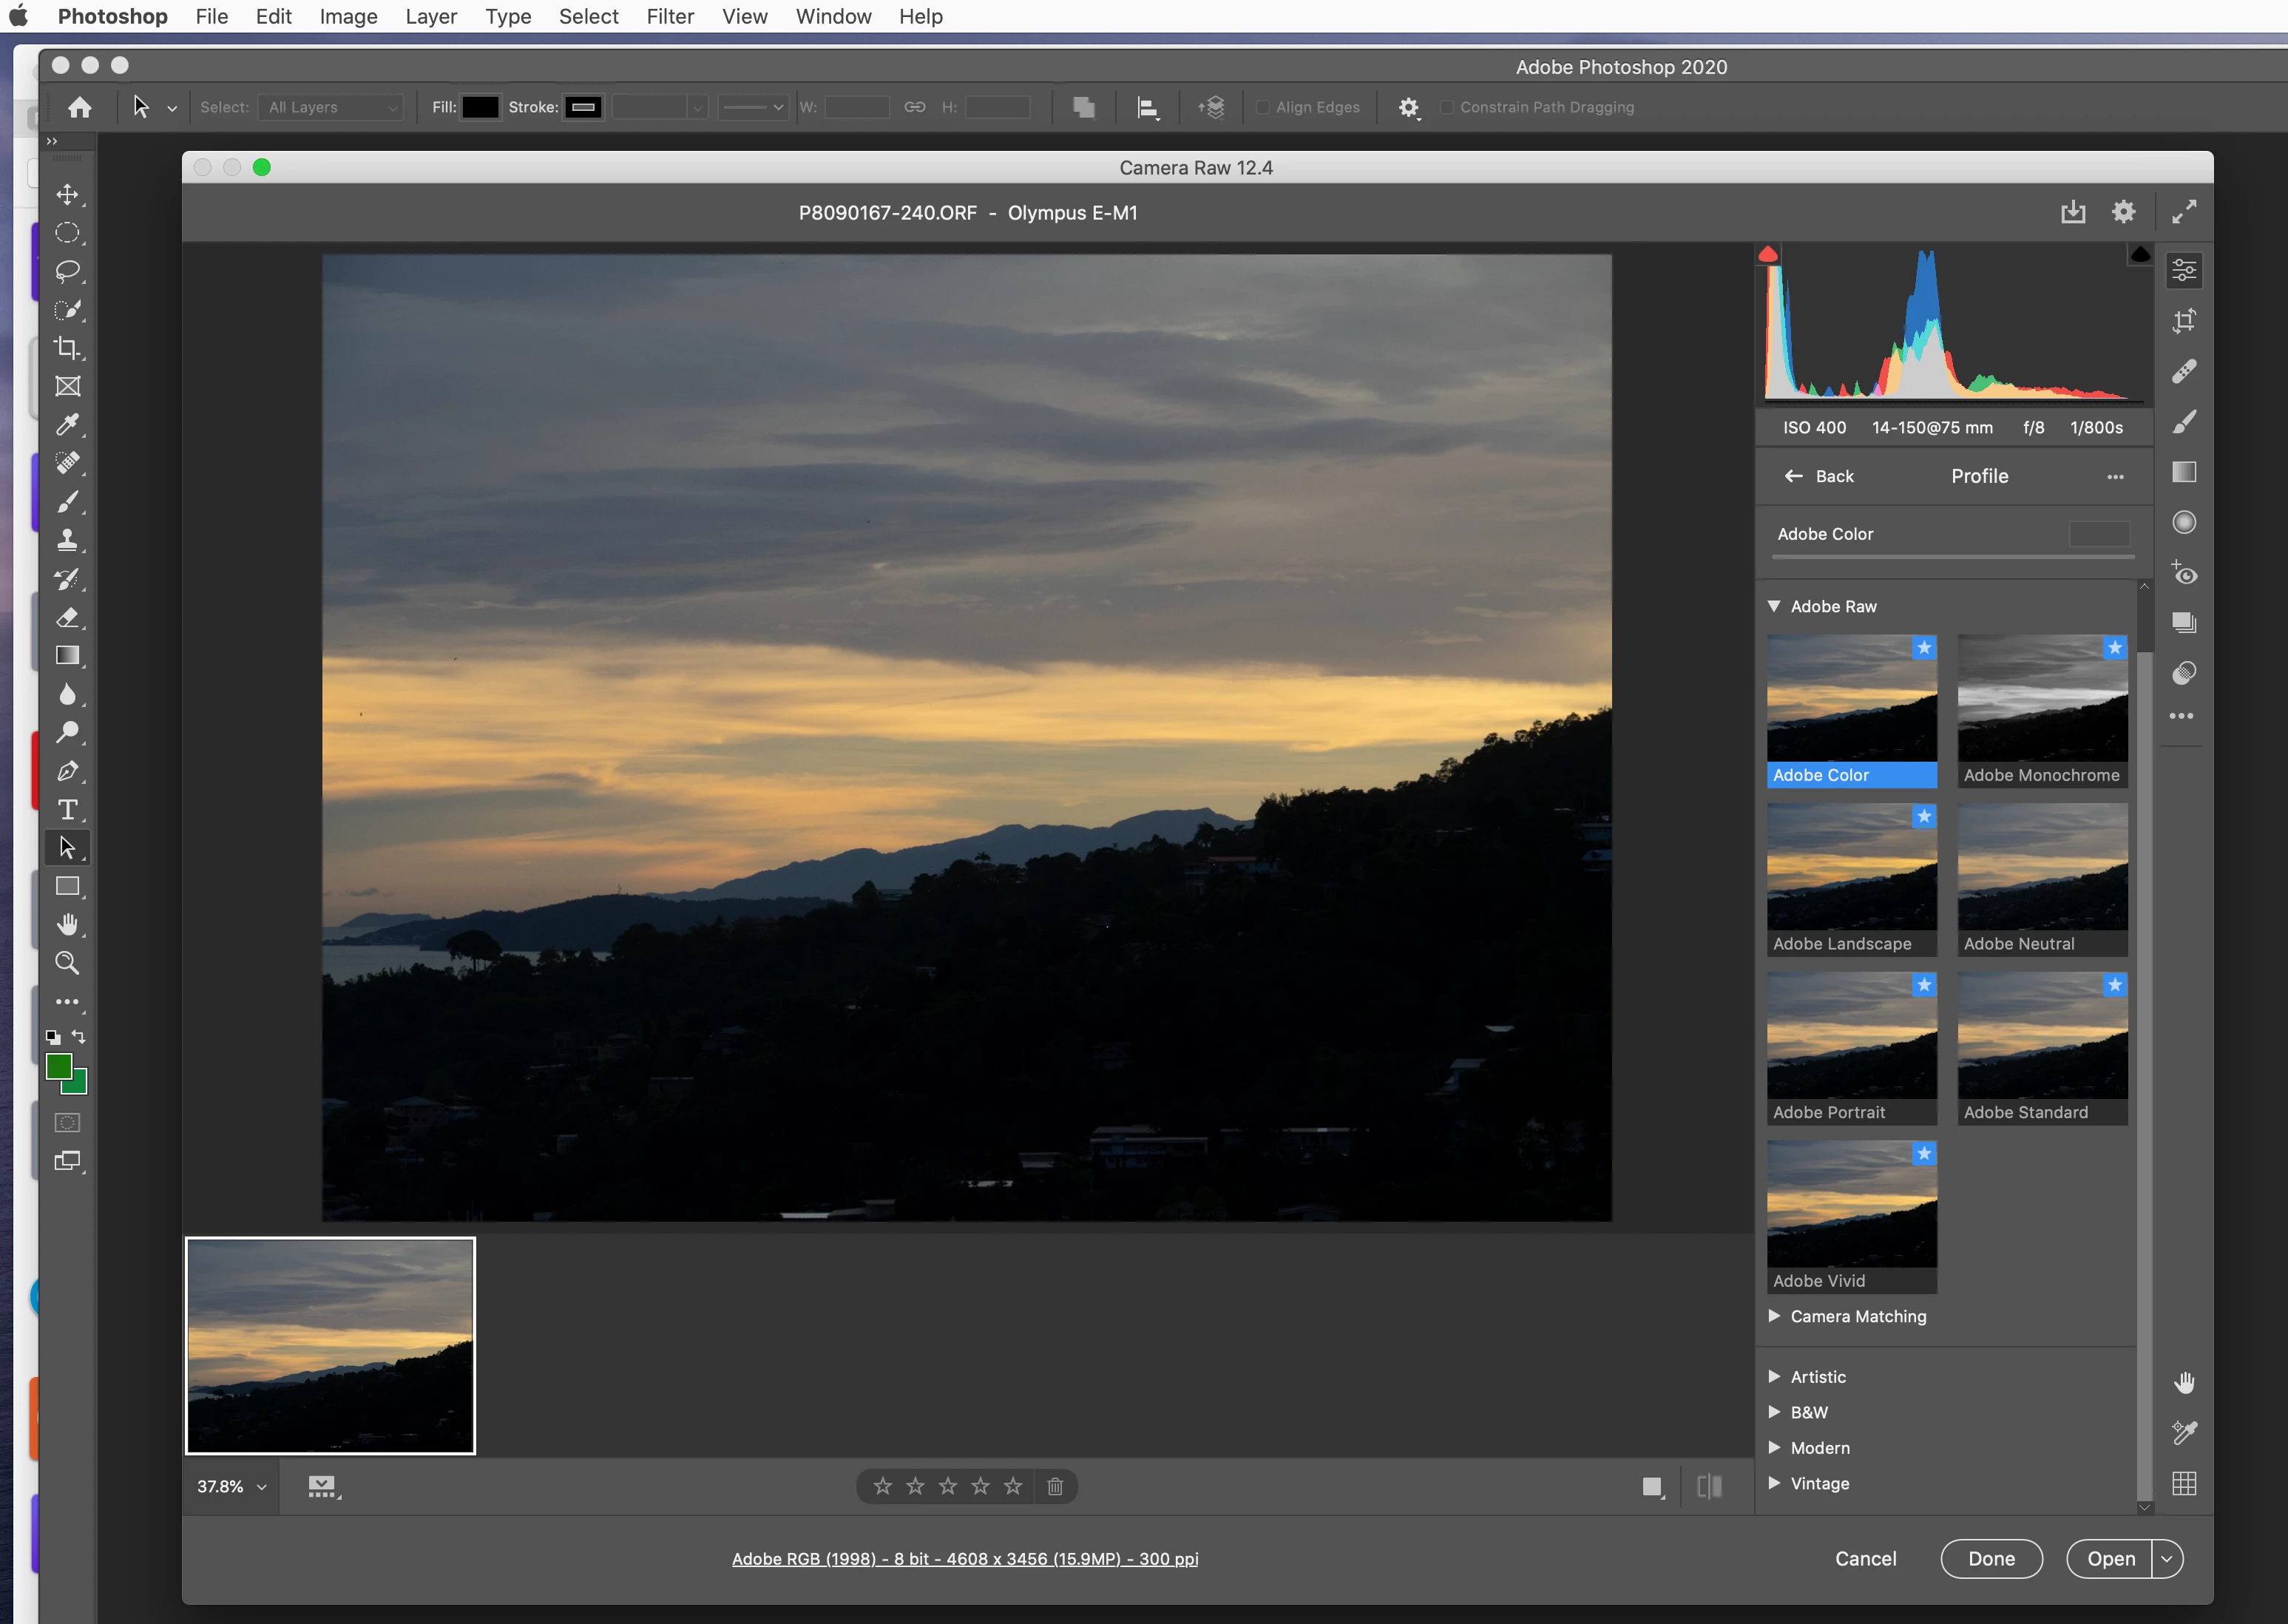Toggle highlight clipping warning in histogram

(x=2139, y=255)
